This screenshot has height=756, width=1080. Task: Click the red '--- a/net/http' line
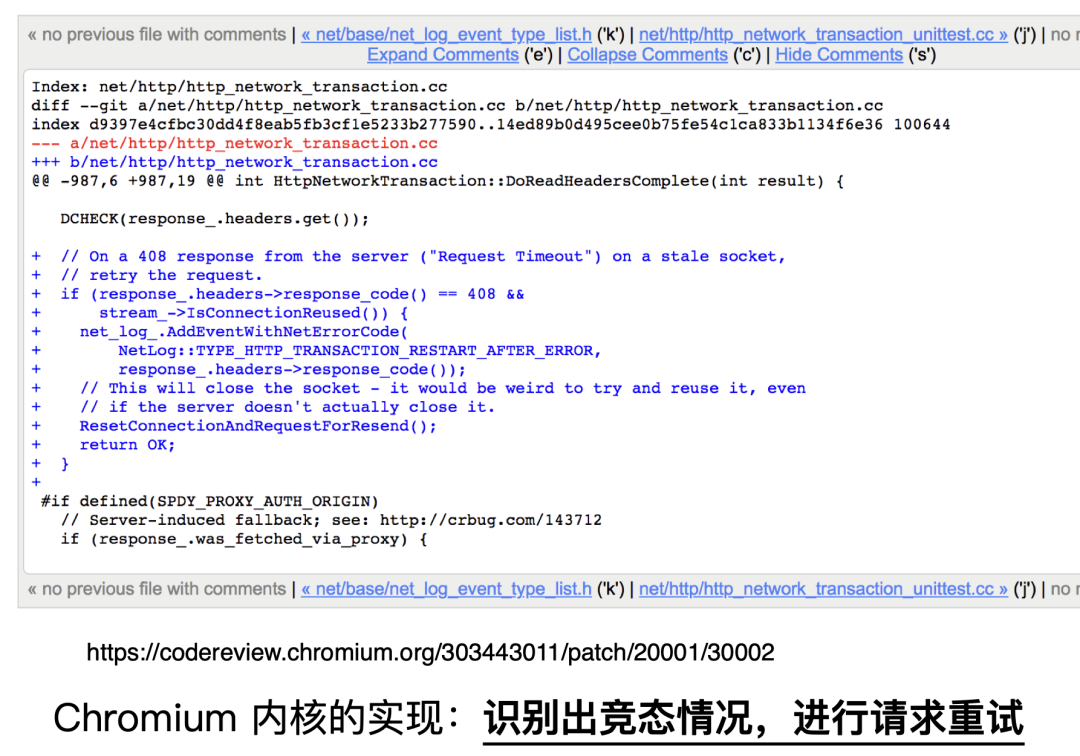coord(234,143)
